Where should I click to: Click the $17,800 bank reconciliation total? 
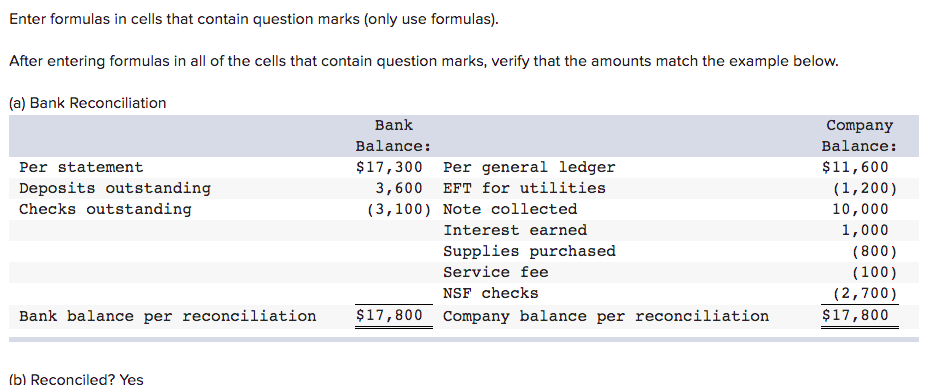pyautogui.click(x=389, y=316)
